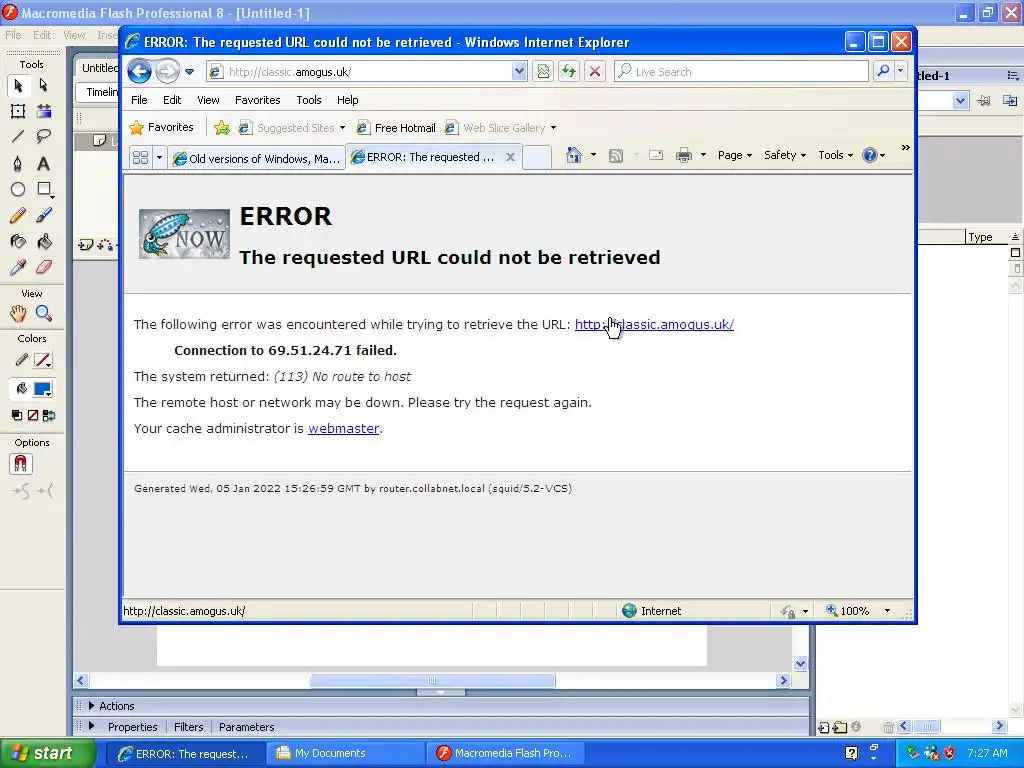Click the Free Hotmail link
The width and height of the screenshot is (1024, 768).
point(396,128)
